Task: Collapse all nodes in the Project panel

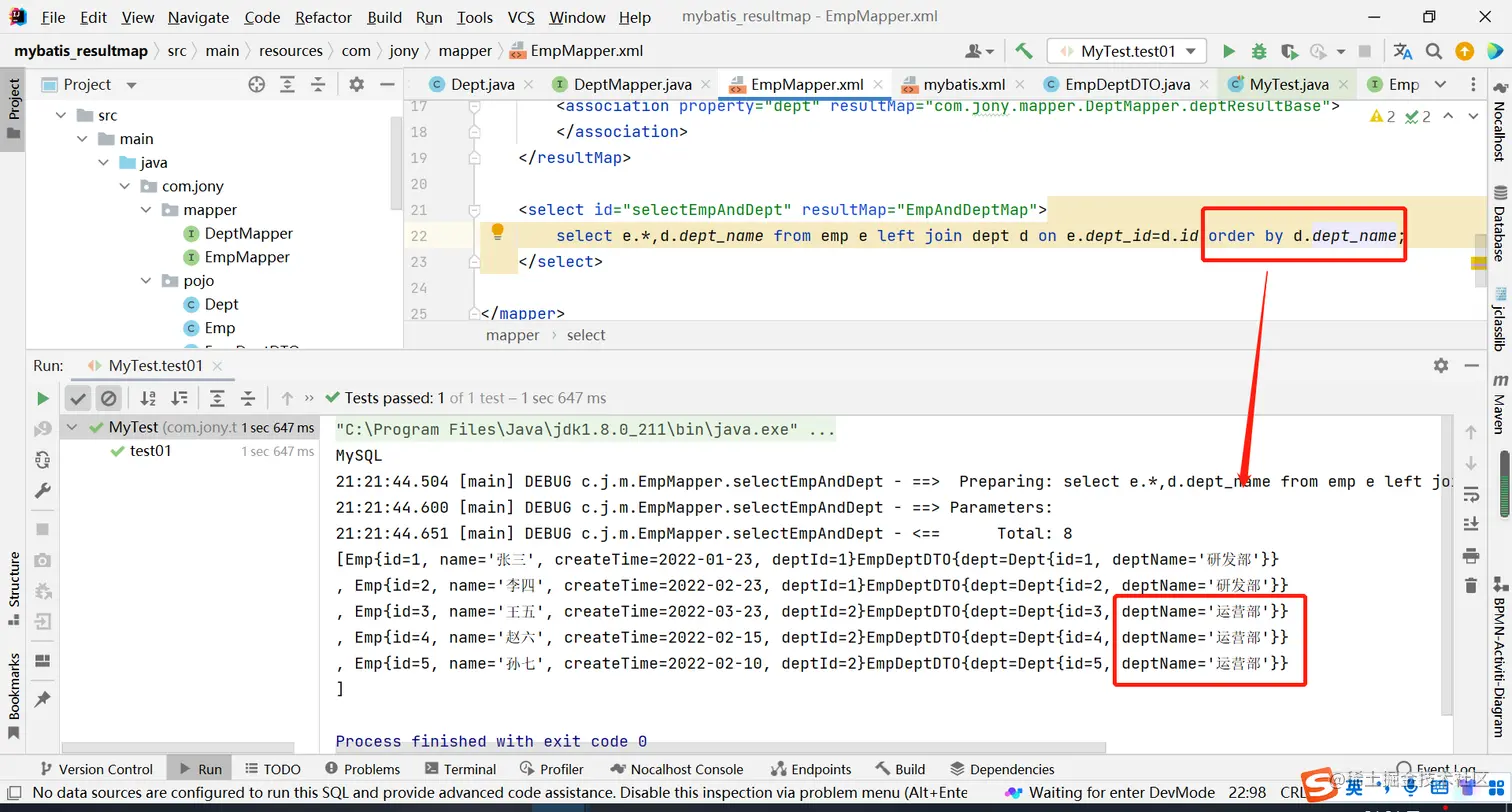Action: 318,85
